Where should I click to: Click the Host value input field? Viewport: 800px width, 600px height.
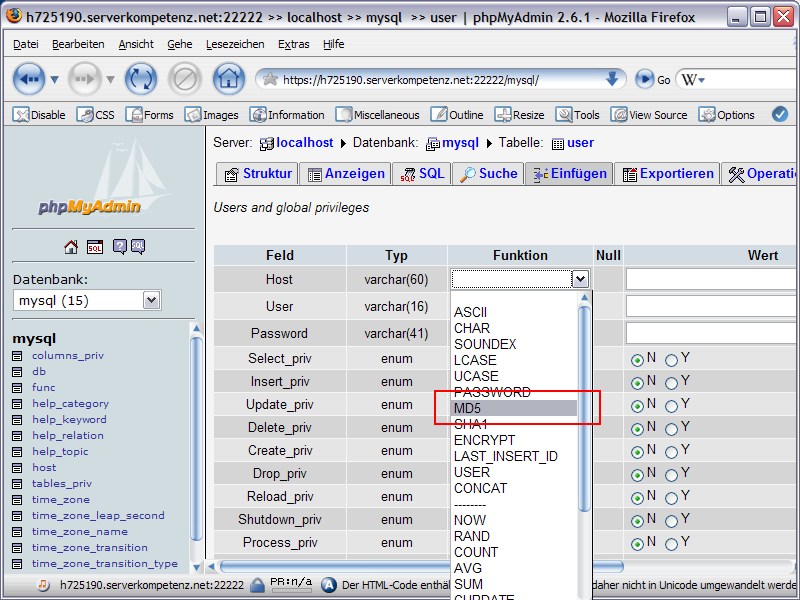coord(713,279)
